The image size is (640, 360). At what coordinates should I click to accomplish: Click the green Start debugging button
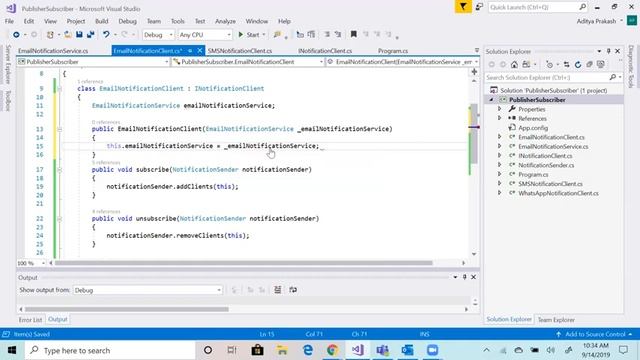coord(249,35)
